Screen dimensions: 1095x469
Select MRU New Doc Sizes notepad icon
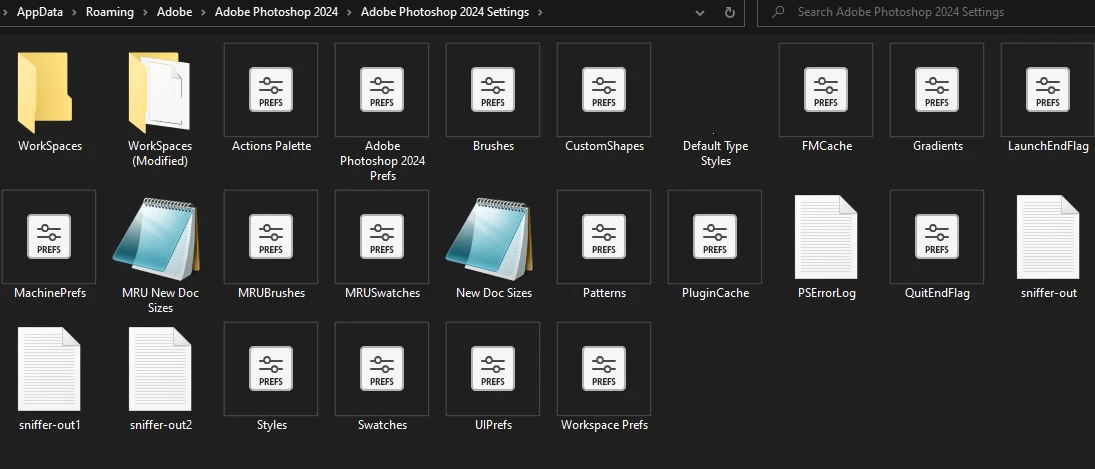pyautogui.click(x=156, y=239)
